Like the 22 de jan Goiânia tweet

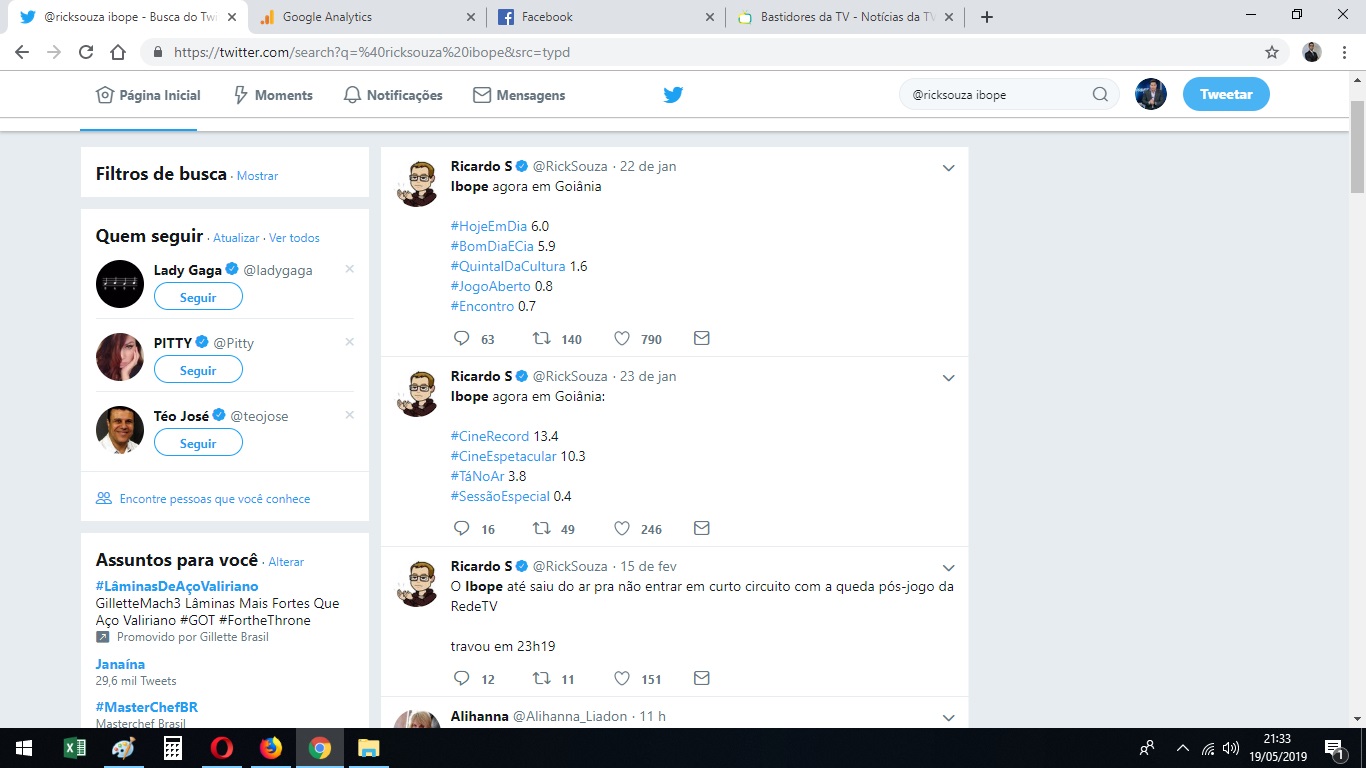coord(622,339)
